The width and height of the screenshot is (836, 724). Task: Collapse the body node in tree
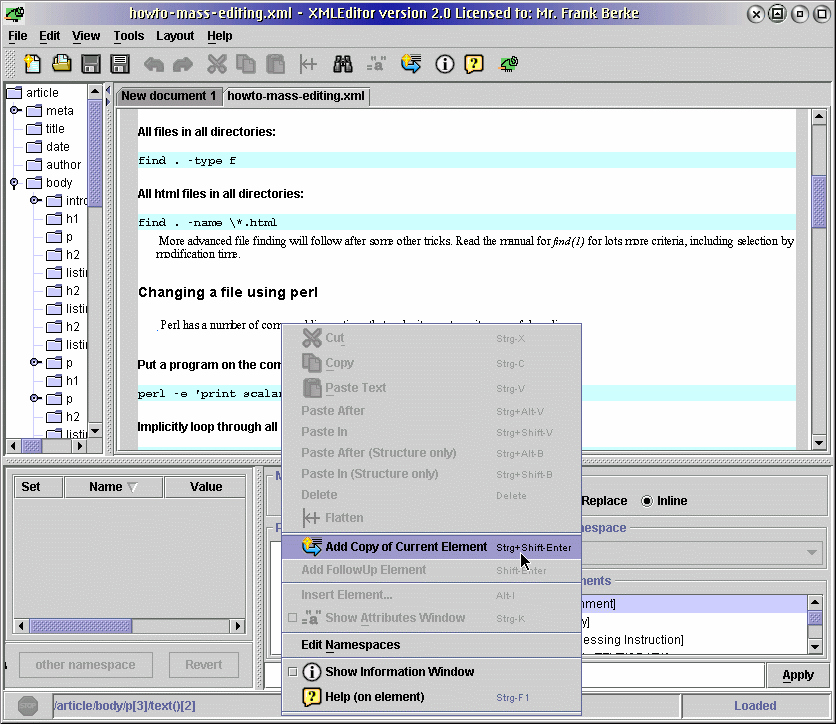[15, 183]
